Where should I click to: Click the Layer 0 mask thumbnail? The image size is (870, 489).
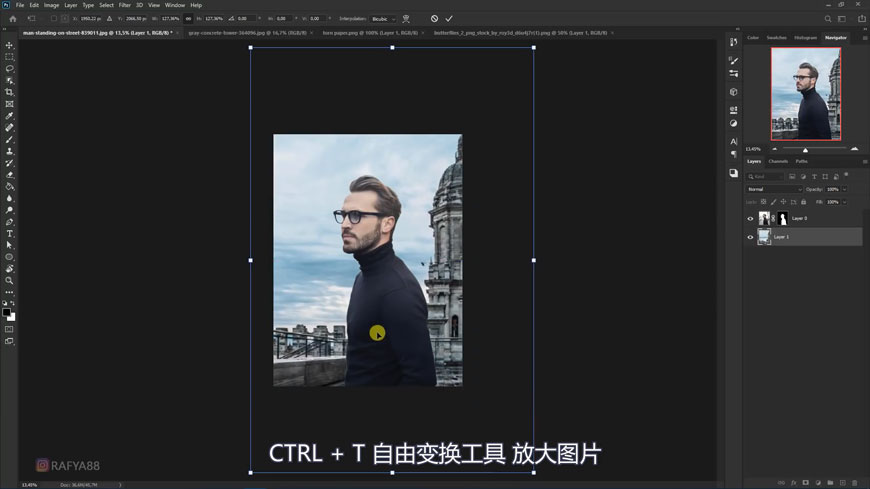(x=783, y=218)
